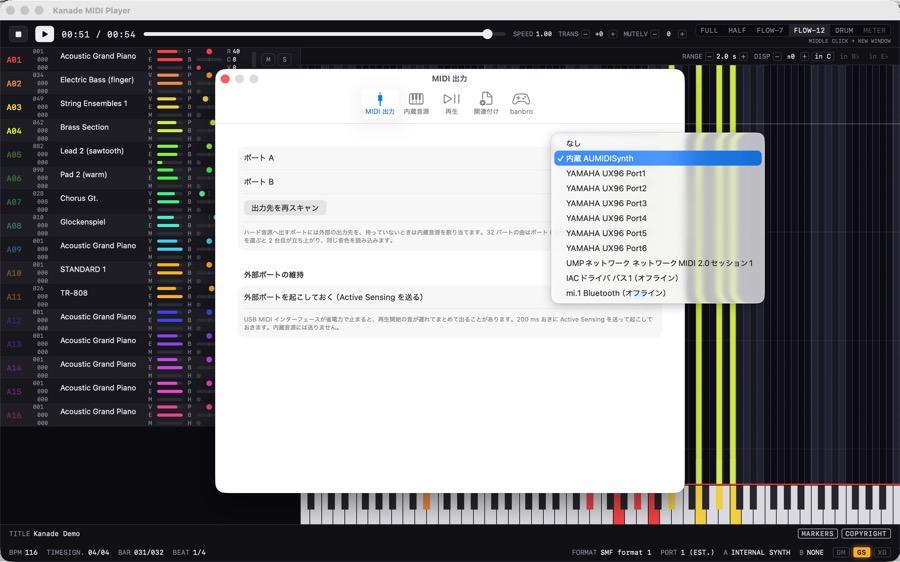Select the 'in E♭' display key toggle

click(x=878, y=56)
